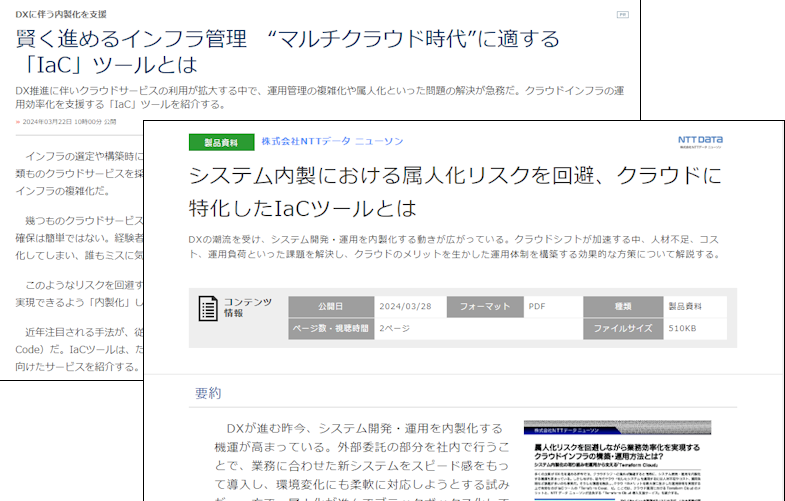Click the ファイルサイズ label cell
This screenshot has width=785, height=501.
(x=623, y=328)
